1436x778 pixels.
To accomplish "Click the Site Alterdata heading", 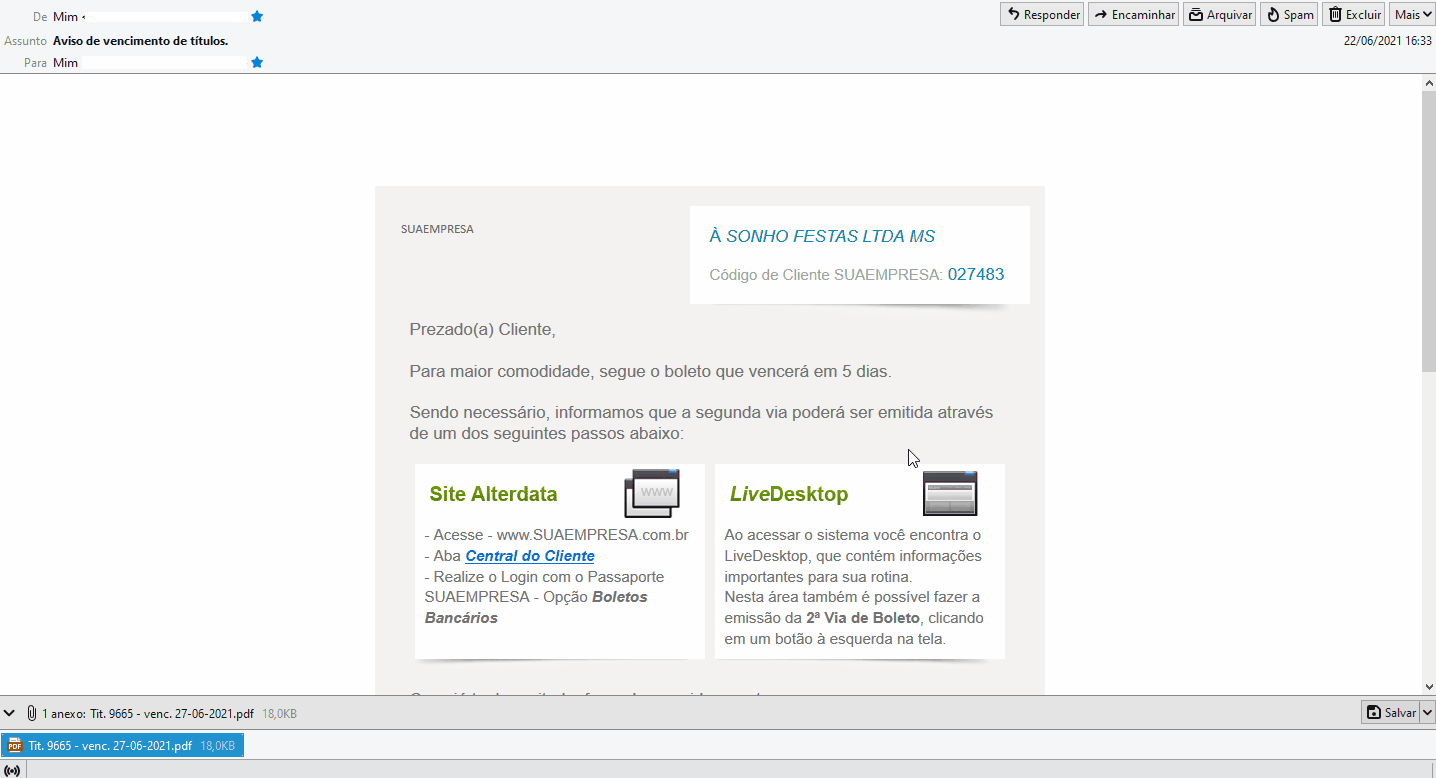I will pyautogui.click(x=493, y=494).
